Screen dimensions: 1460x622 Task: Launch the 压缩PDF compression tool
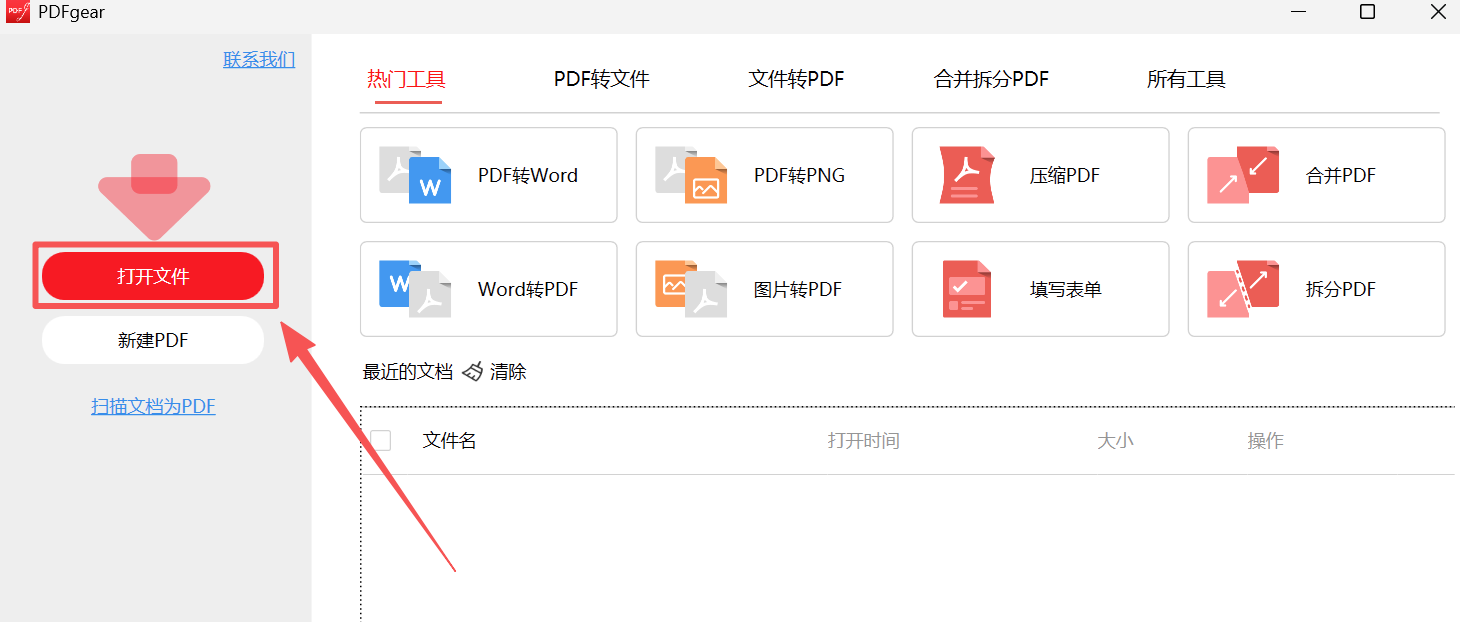click(x=1040, y=174)
